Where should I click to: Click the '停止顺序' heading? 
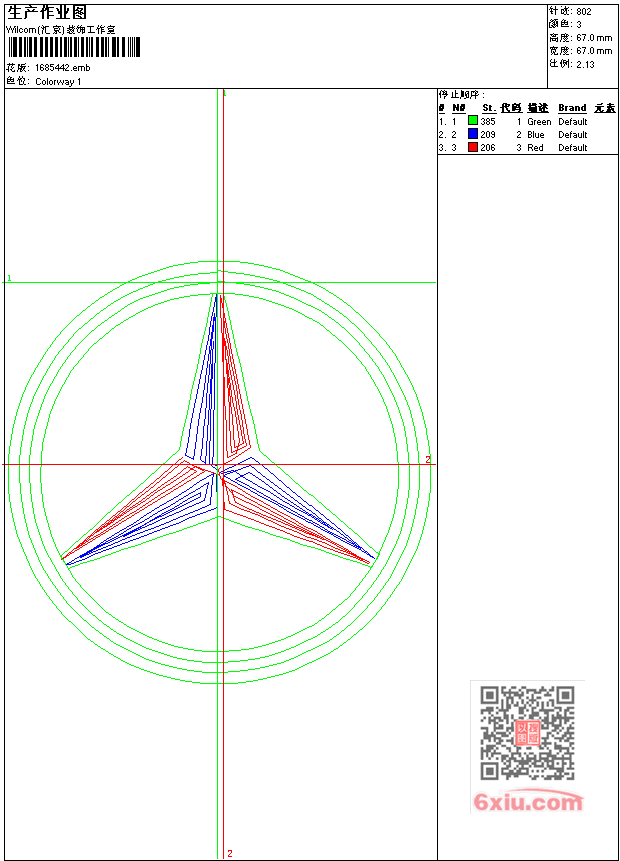pos(462,94)
